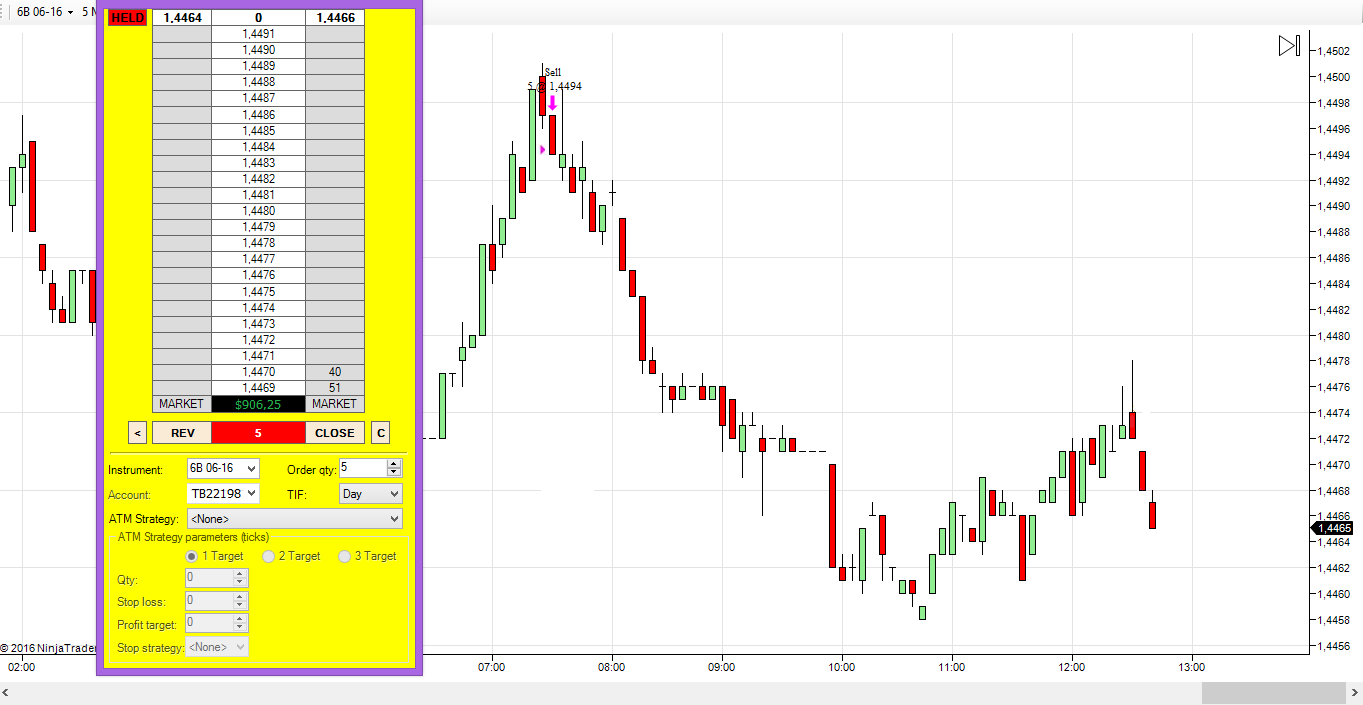The height and width of the screenshot is (705, 1363).
Task: Click price row 1,4488 in ladder
Action: (x=258, y=82)
